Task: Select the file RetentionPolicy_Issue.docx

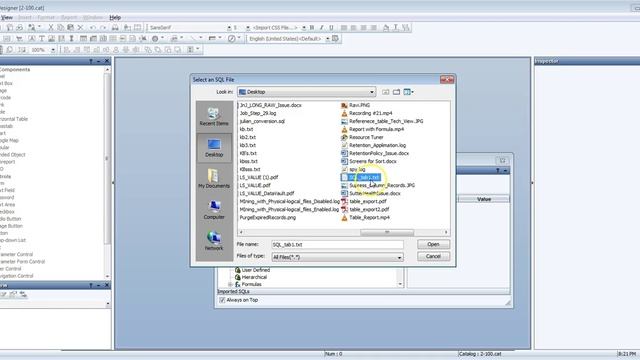Action: pyautogui.click(x=379, y=153)
